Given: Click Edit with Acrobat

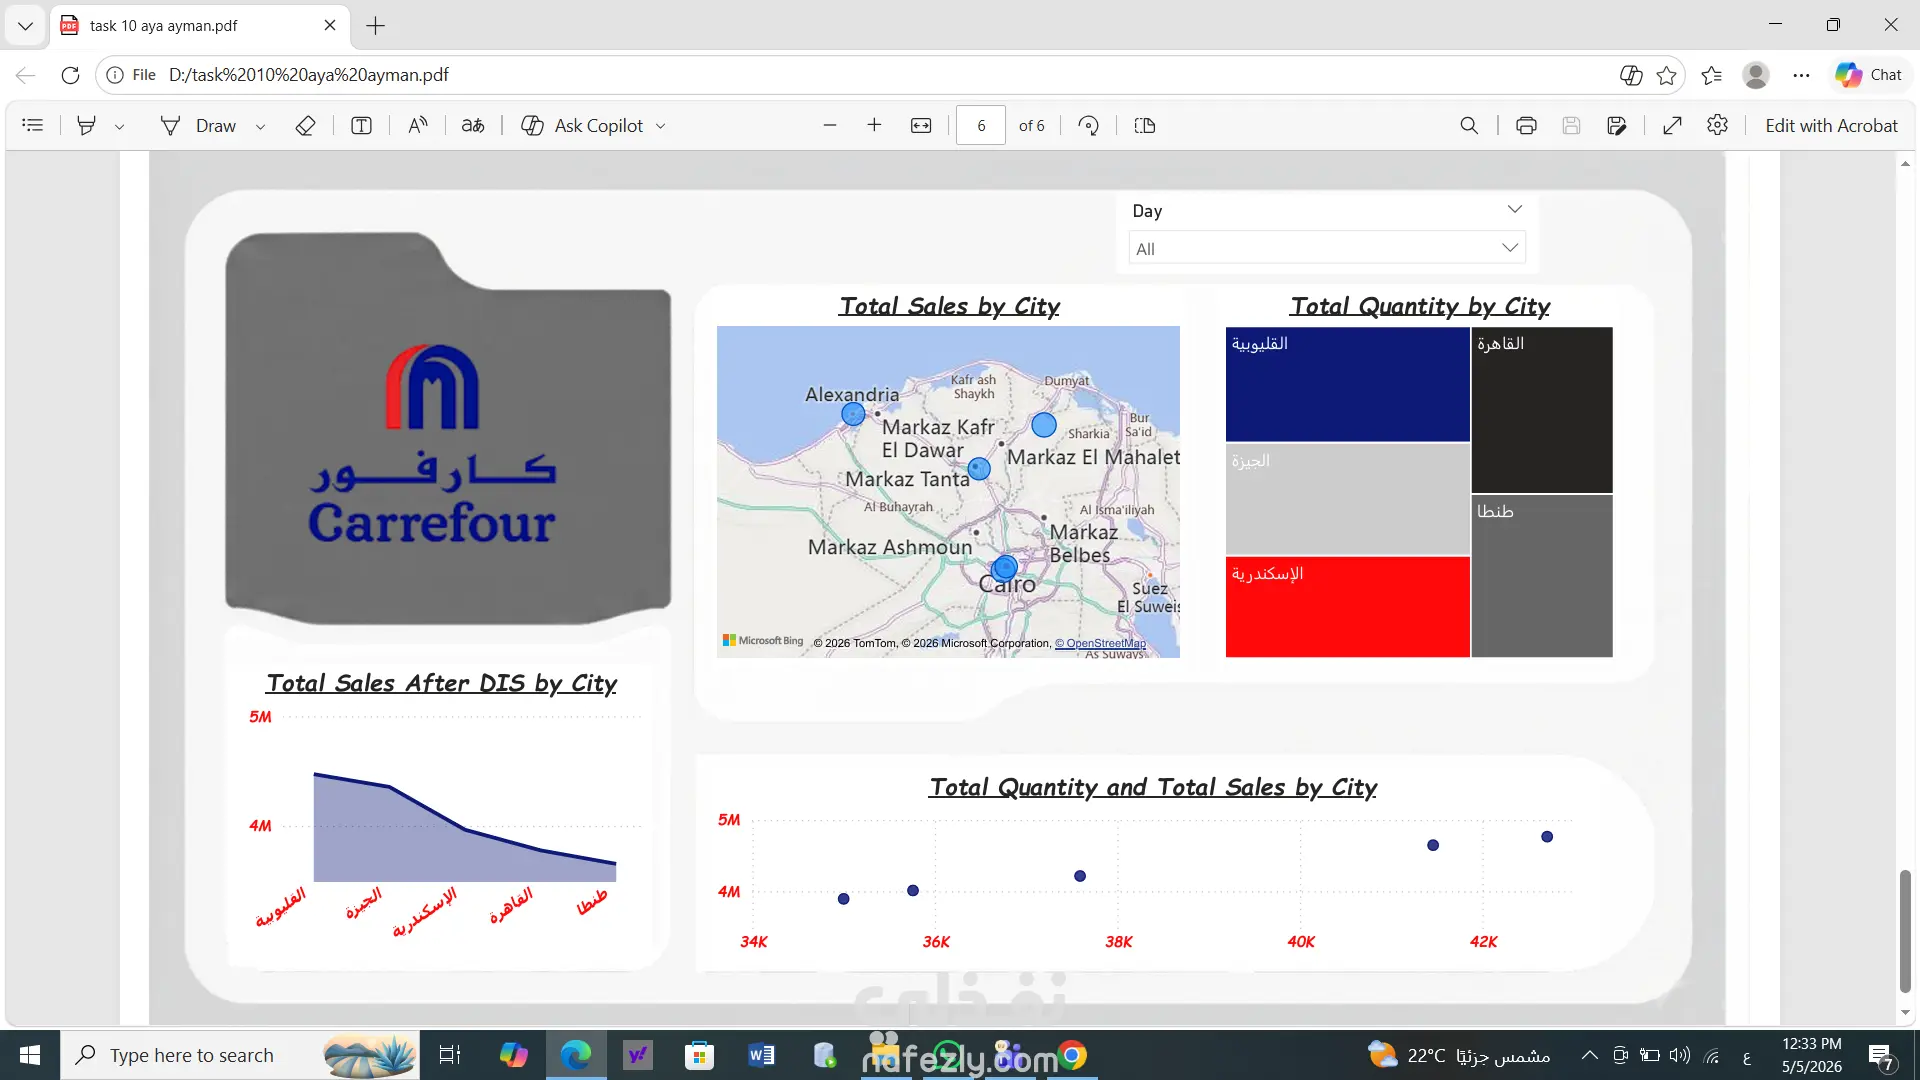Looking at the screenshot, I should tap(1831, 126).
